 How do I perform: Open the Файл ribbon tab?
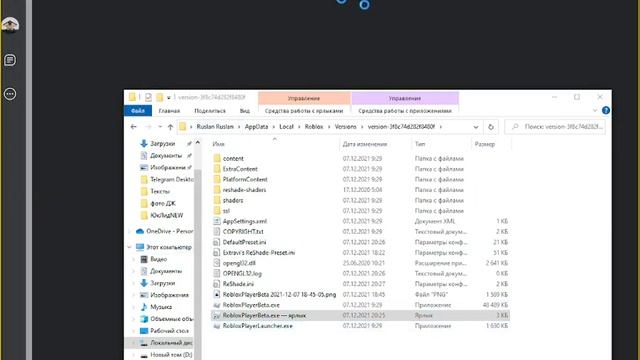pos(138,111)
